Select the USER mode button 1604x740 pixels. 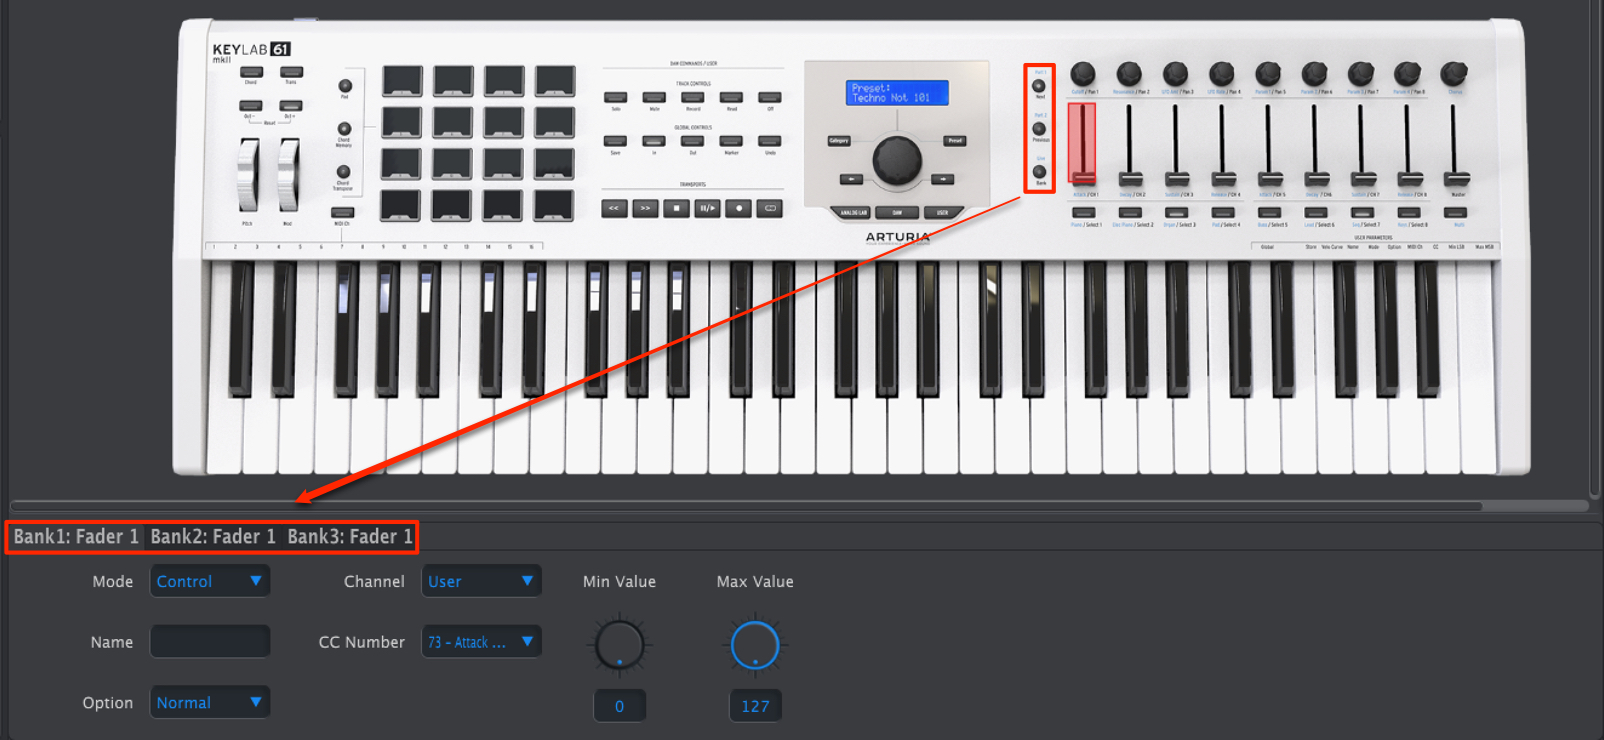pyautogui.click(x=942, y=213)
